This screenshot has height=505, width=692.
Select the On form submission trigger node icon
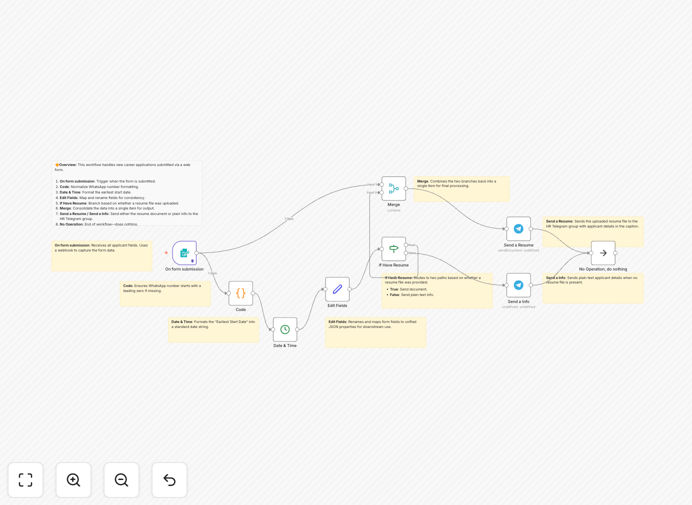(x=184, y=253)
